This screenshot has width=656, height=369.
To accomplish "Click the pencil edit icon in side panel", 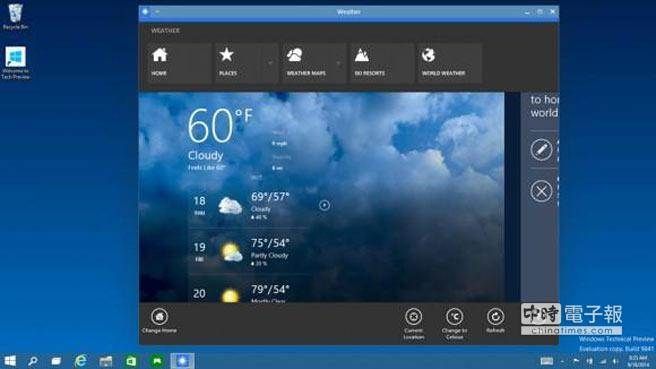I will click(541, 150).
